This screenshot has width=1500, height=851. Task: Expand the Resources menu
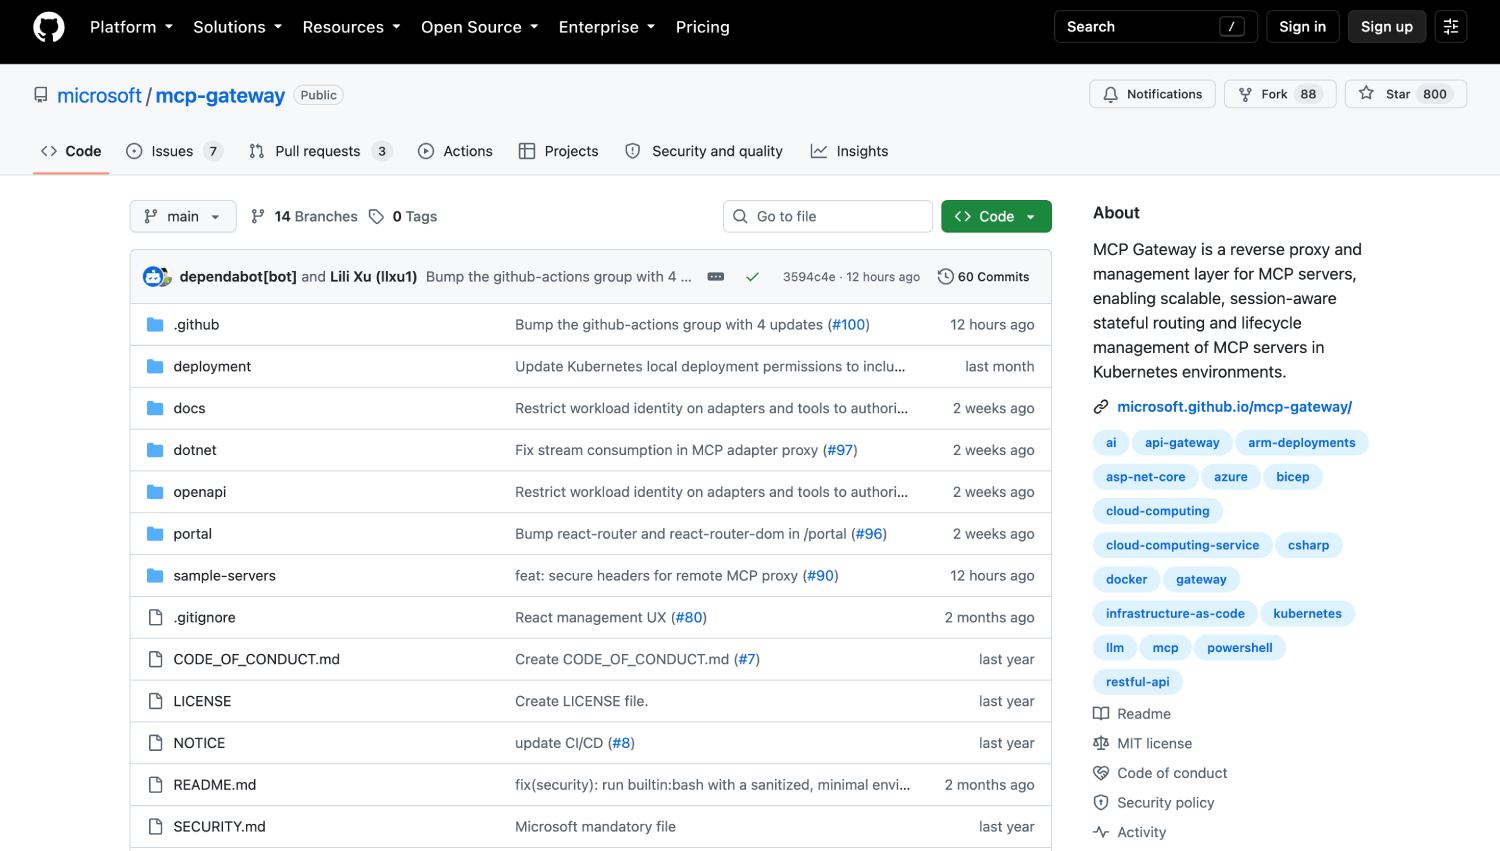(x=351, y=27)
